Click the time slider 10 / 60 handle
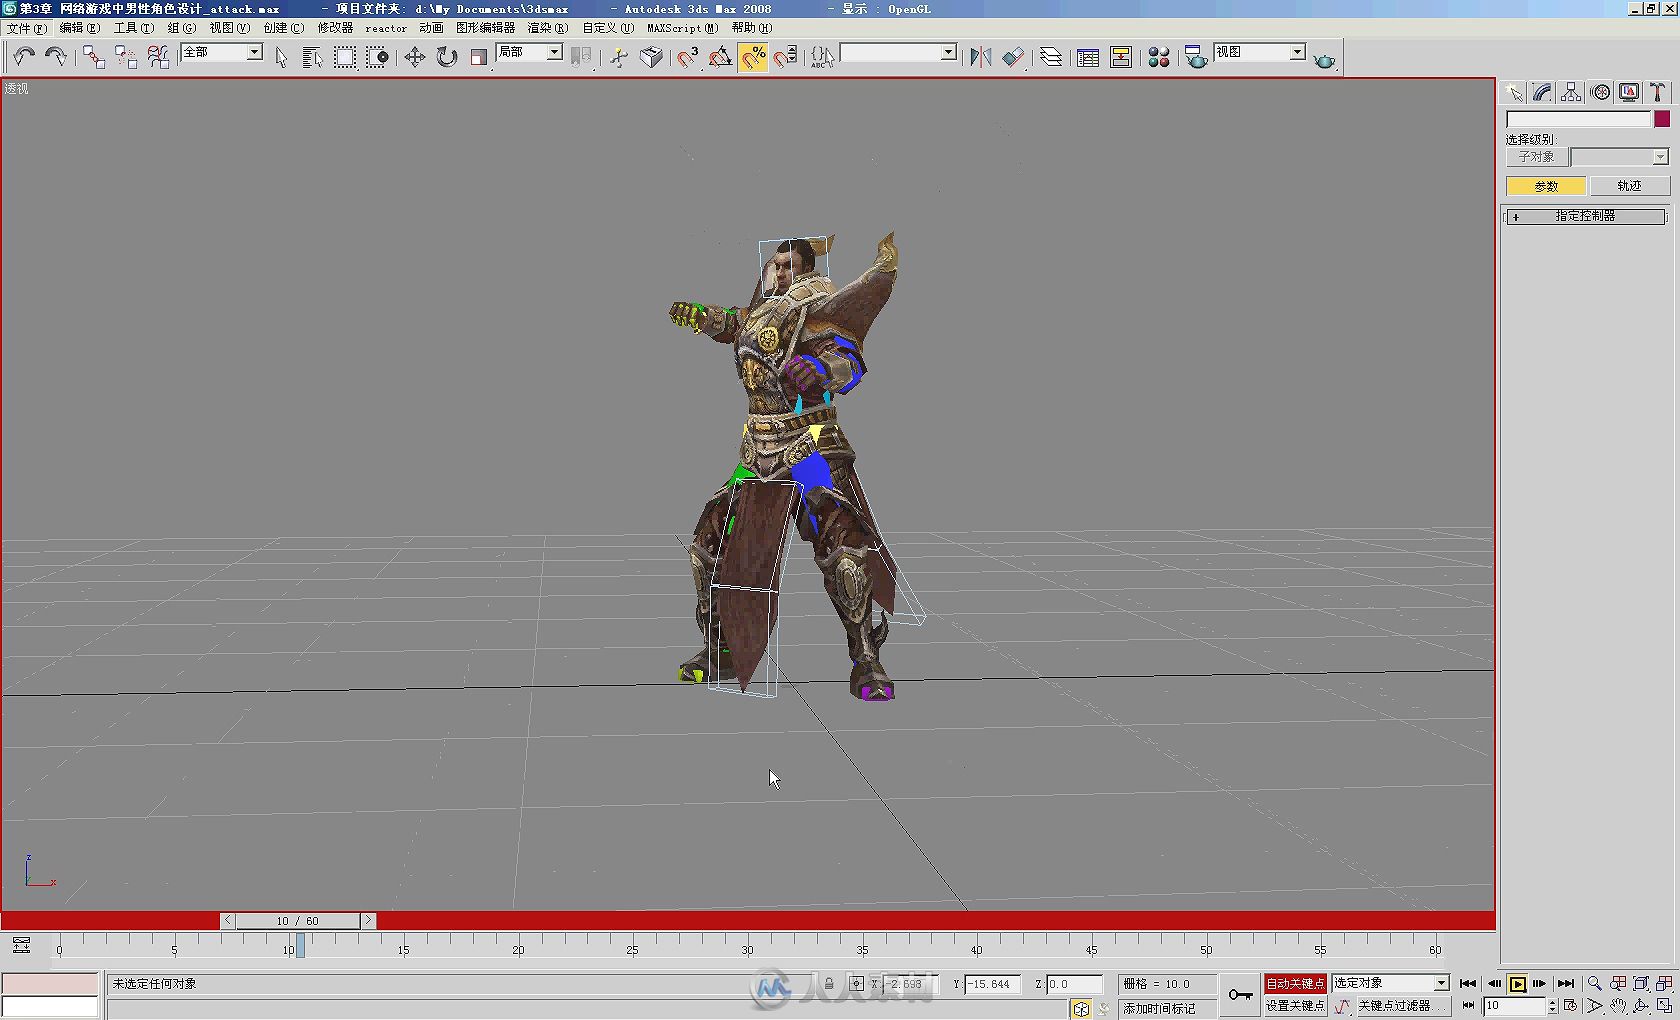The image size is (1680, 1020). point(297,920)
